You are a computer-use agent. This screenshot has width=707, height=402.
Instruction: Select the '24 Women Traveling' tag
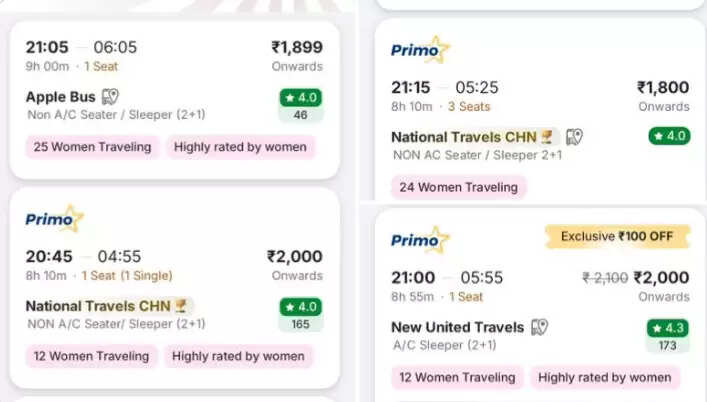coord(459,187)
